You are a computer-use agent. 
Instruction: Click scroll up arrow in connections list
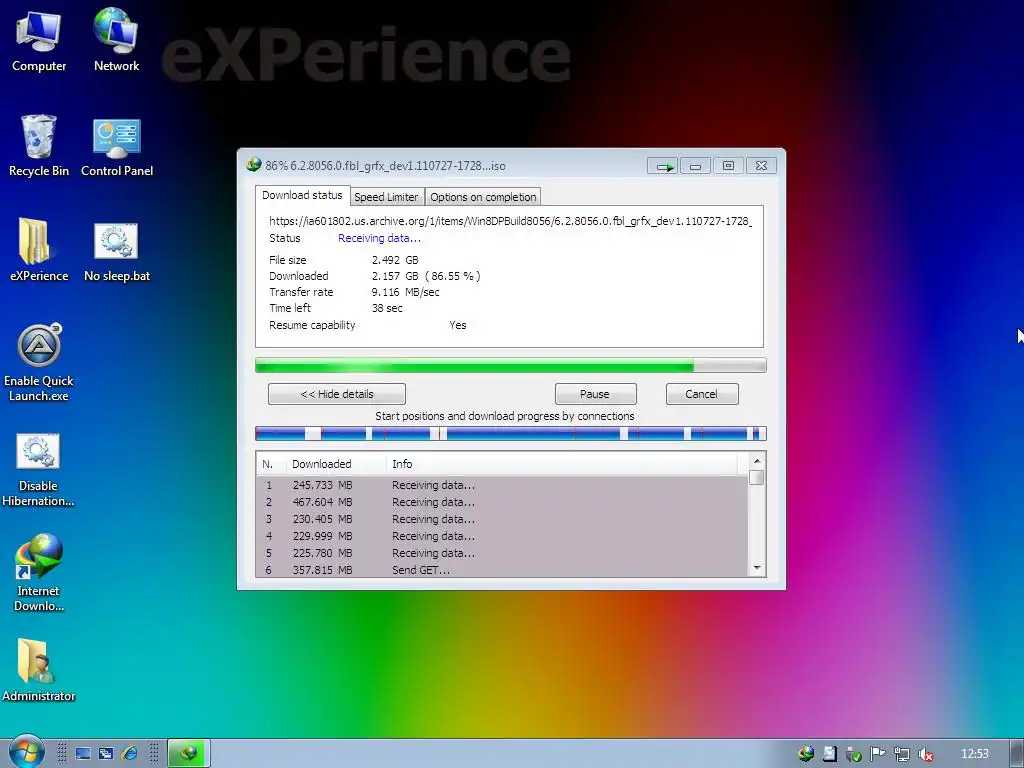[757, 461]
